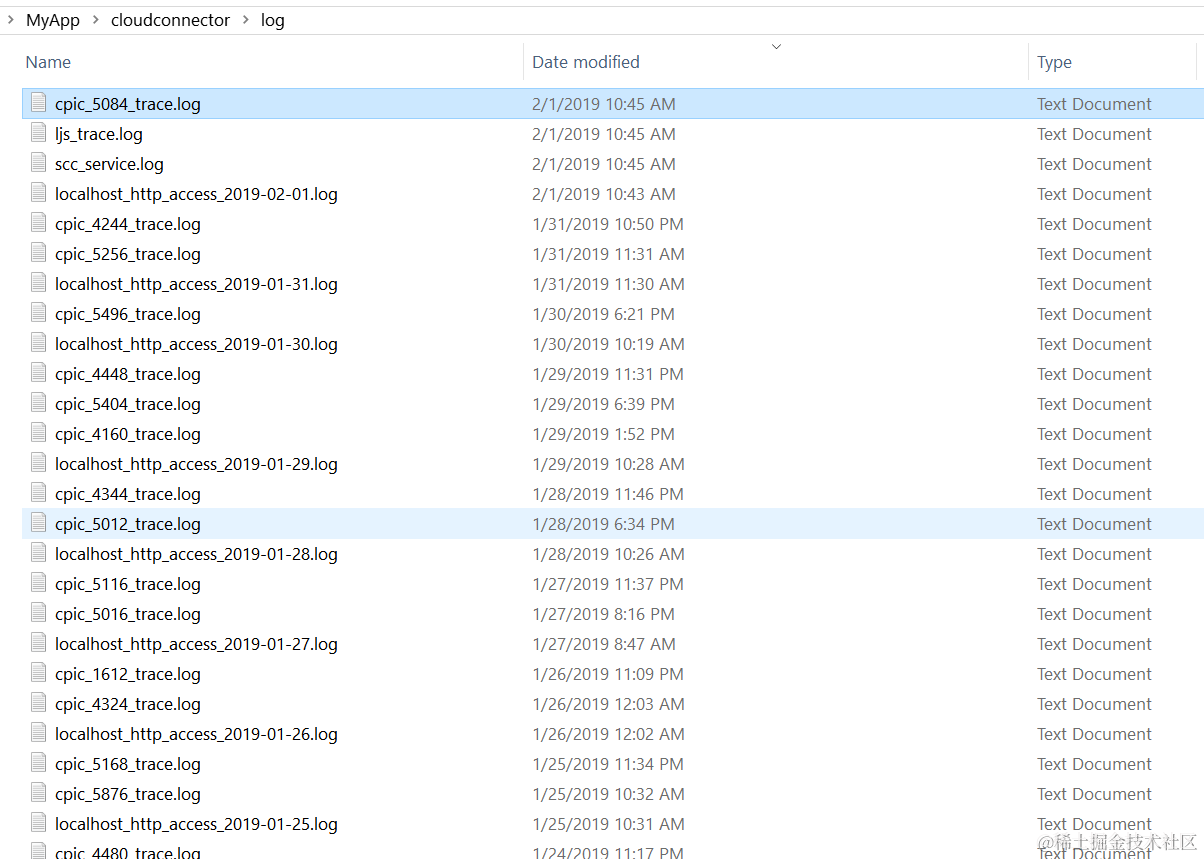Go to cloudconnector folder in breadcrumb
Viewport: 1204px width, 859px height.
171,20
